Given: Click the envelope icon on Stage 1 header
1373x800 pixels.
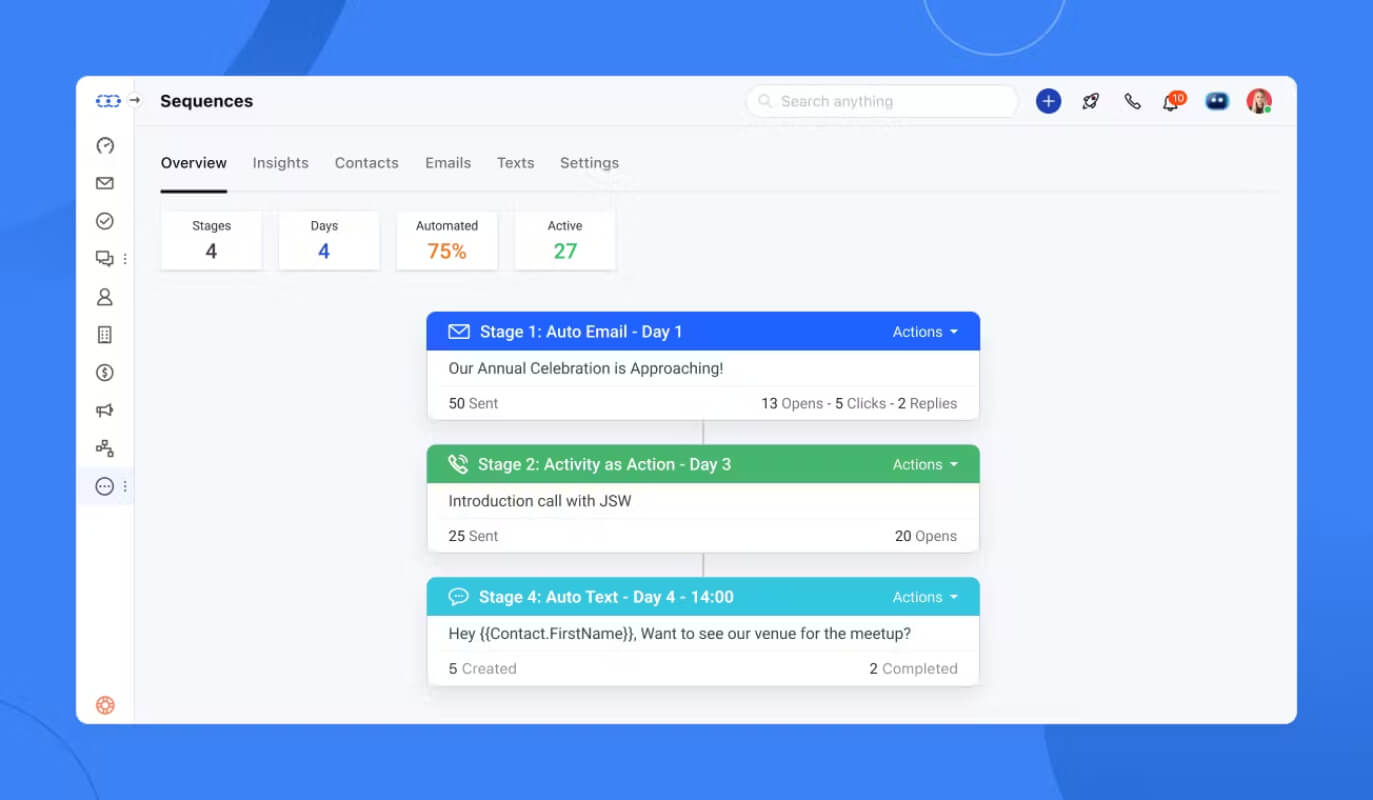Looking at the screenshot, I should click(x=459, y=332).
